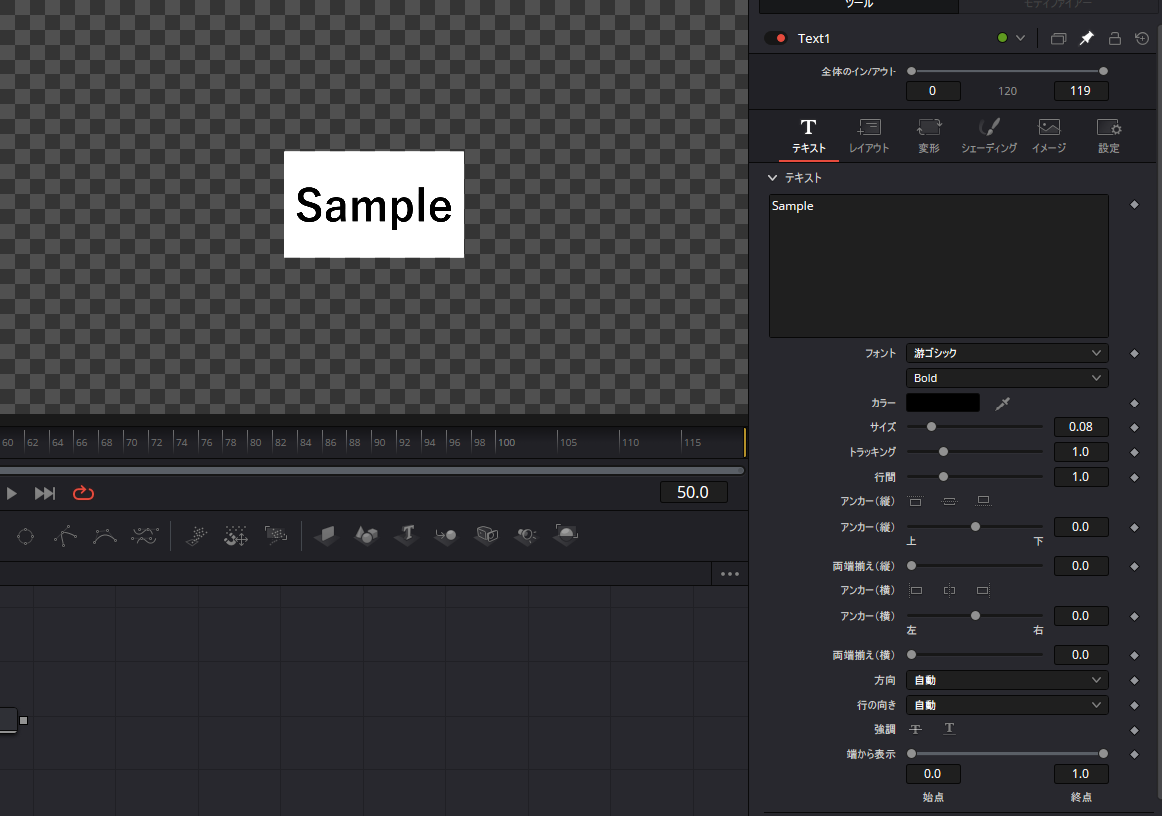Pin the Text1 inspector panel

tap(1086, 38)
